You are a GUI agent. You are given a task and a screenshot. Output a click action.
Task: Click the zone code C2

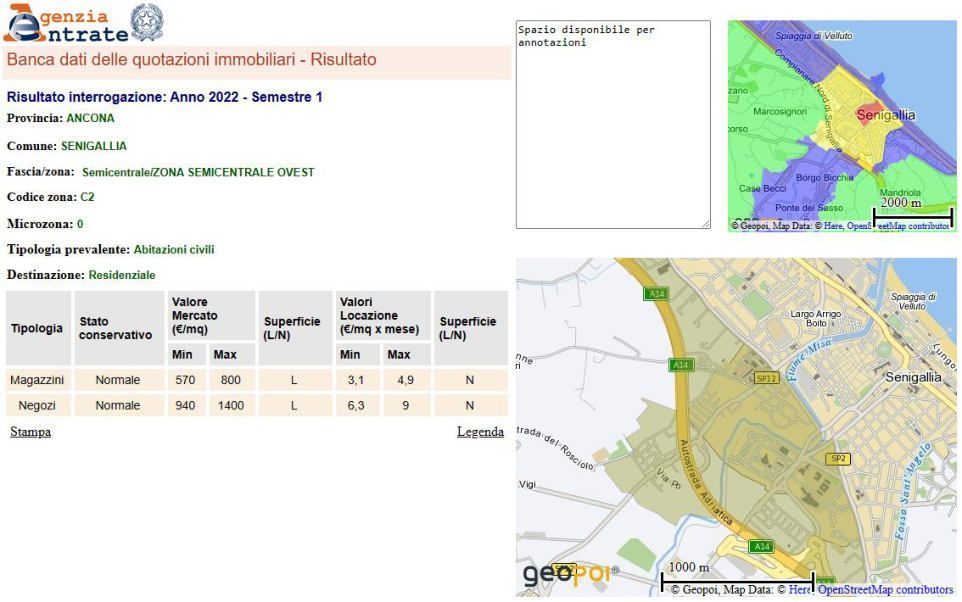[x=87, y=197]
